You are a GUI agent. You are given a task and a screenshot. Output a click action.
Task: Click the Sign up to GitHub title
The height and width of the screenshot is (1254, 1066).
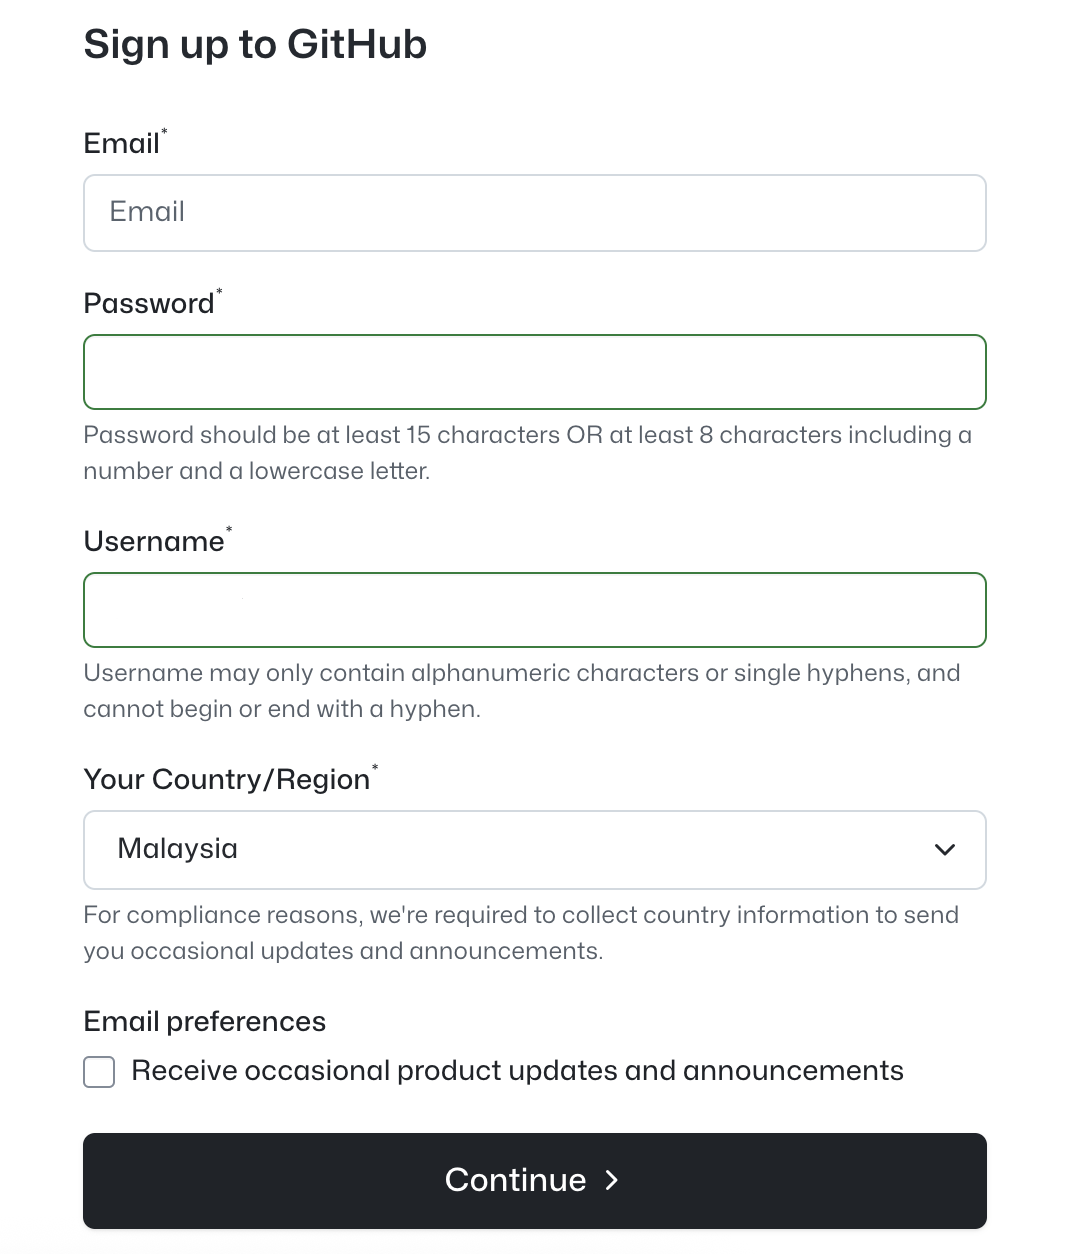254,44
